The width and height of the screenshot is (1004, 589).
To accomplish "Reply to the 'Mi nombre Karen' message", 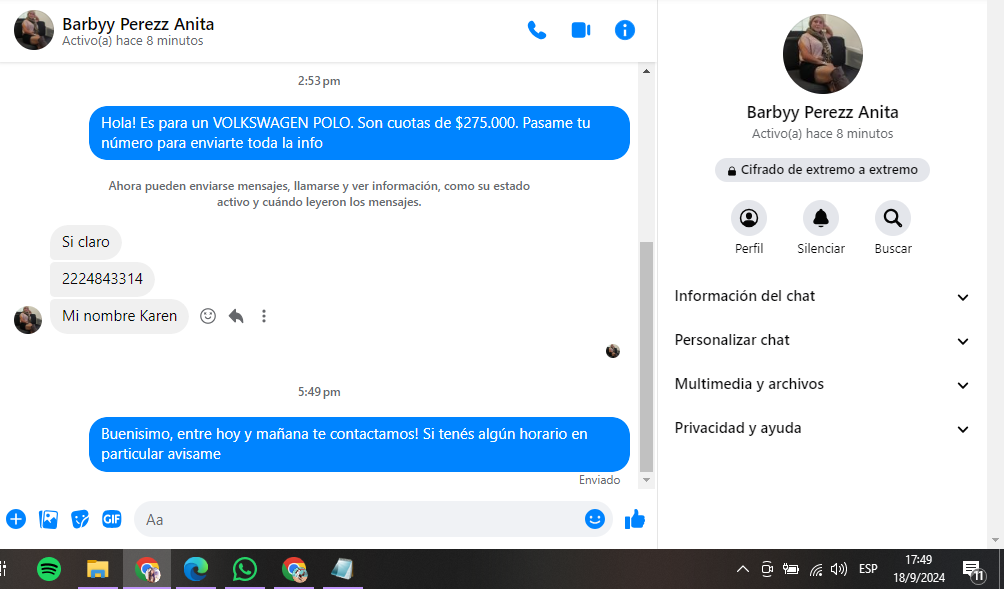I will (236, 316).
